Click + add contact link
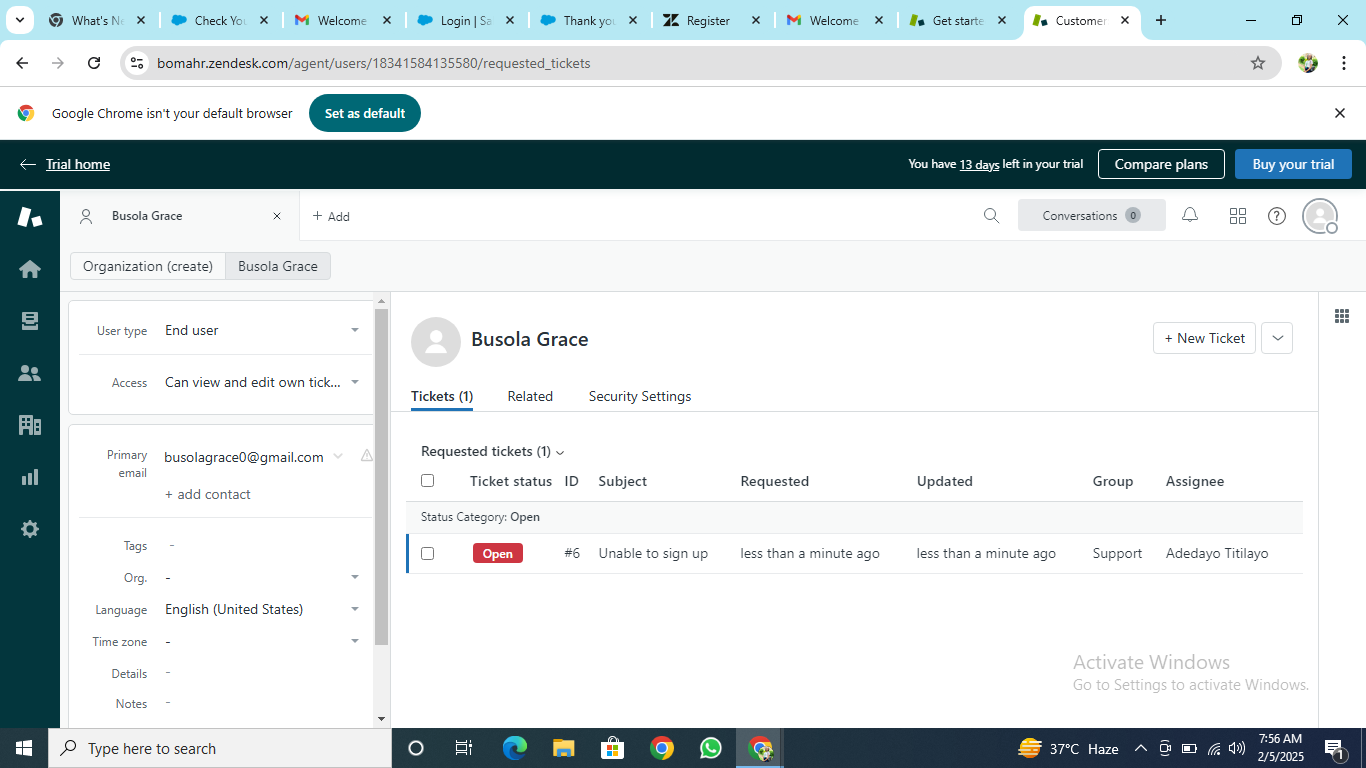The width and height of the screenshot is (1366, 768). (x=208, y=494)
